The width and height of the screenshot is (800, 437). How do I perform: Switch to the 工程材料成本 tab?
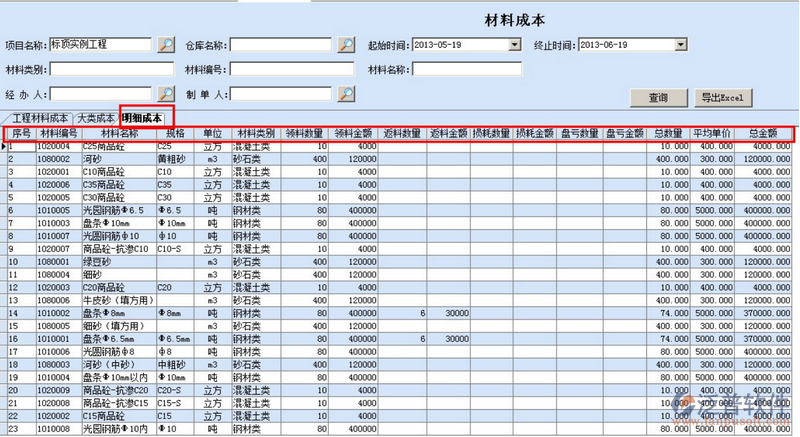40,118
